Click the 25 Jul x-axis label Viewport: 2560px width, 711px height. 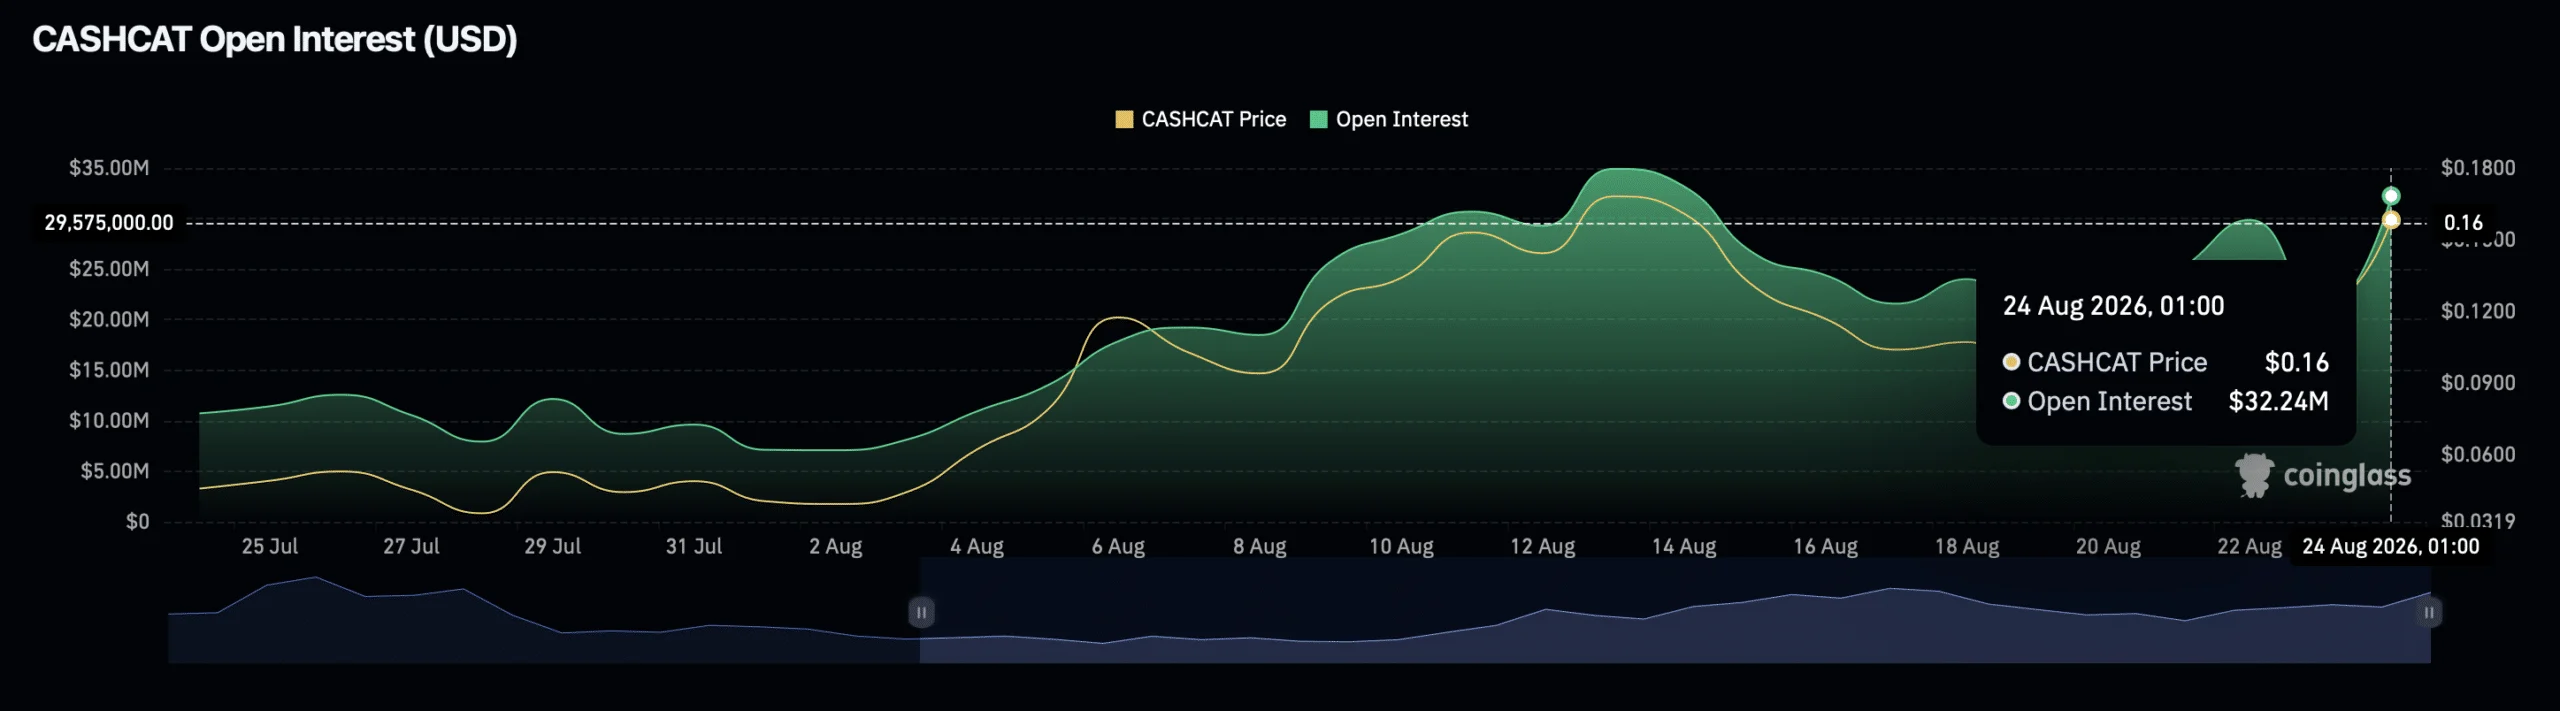pyautogui.click(x=270, y=547)
